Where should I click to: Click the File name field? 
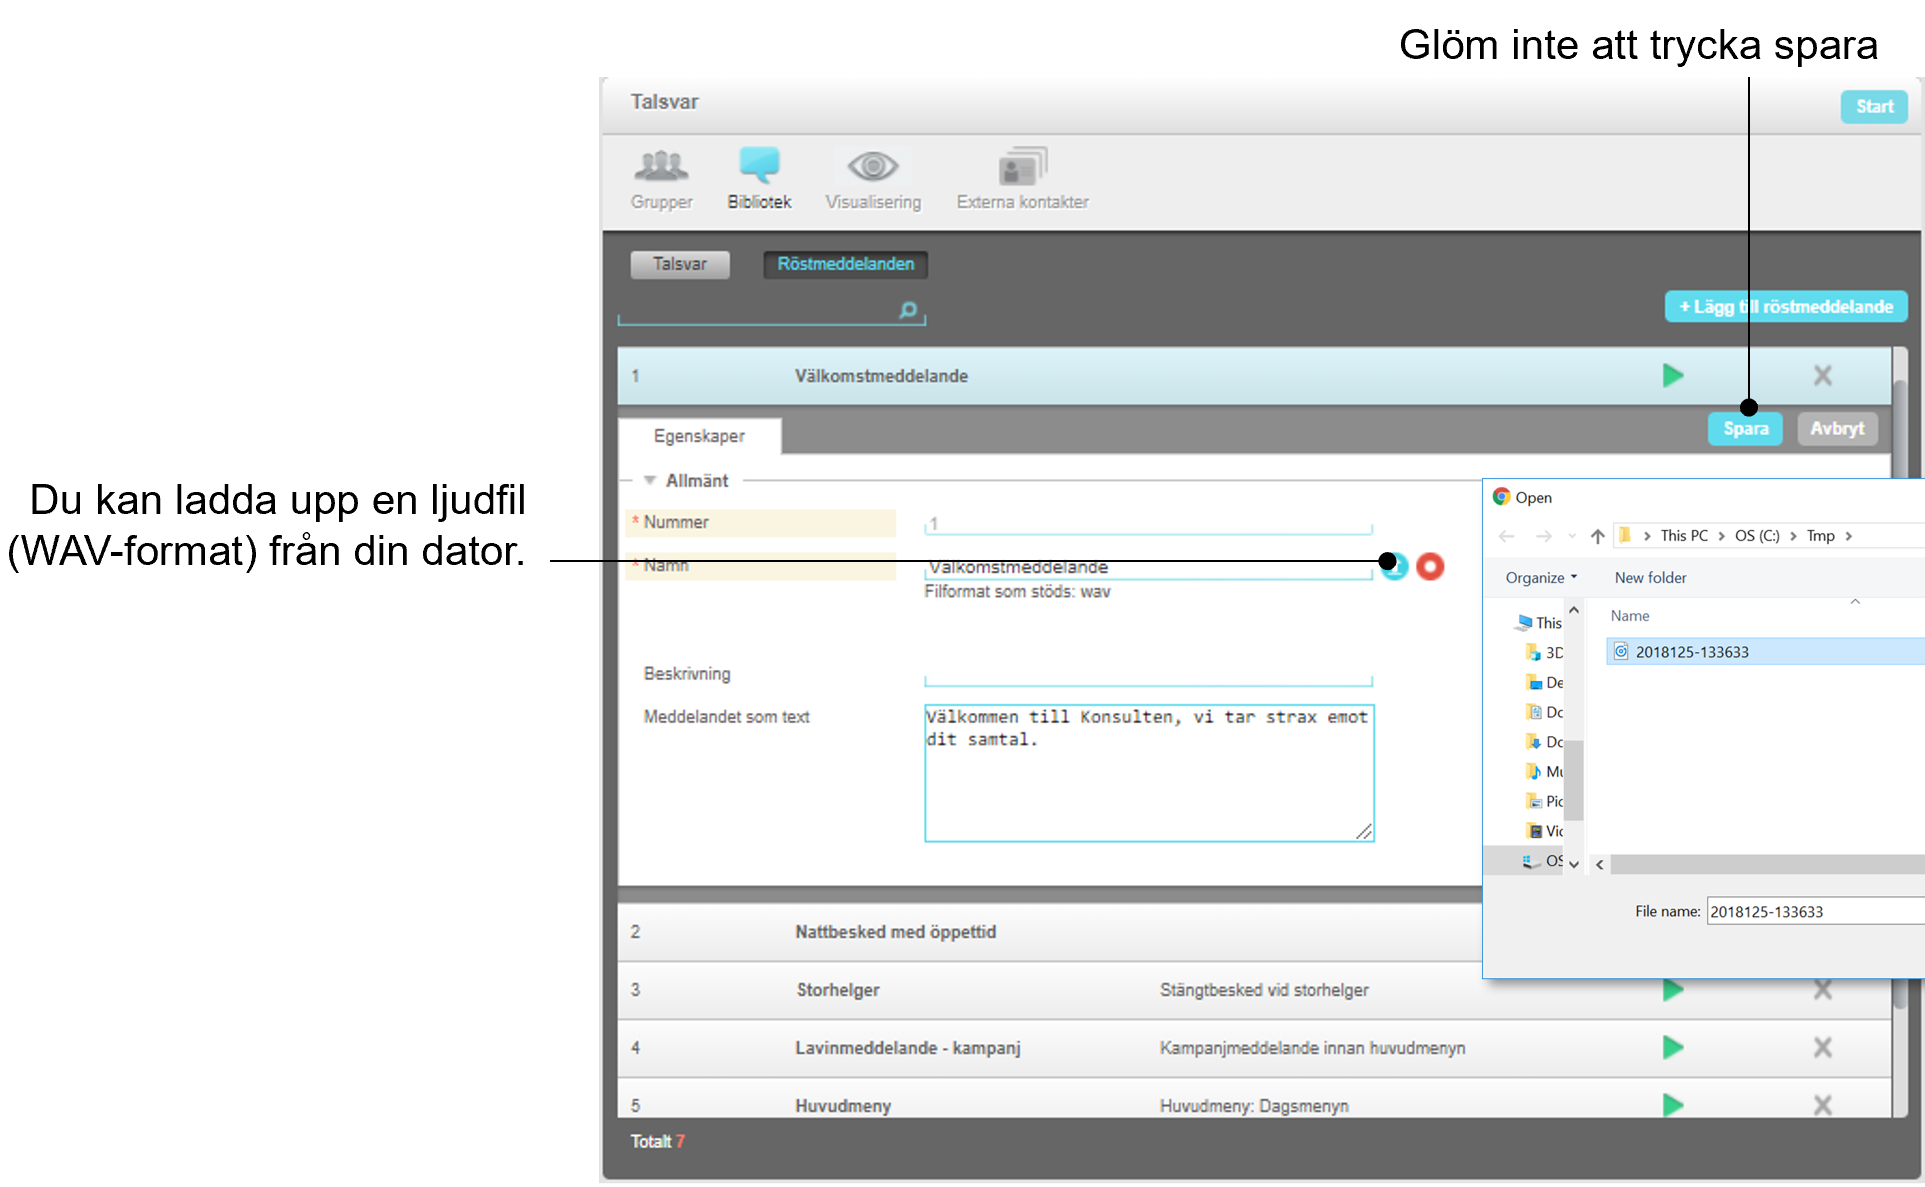coord(1816,911)
